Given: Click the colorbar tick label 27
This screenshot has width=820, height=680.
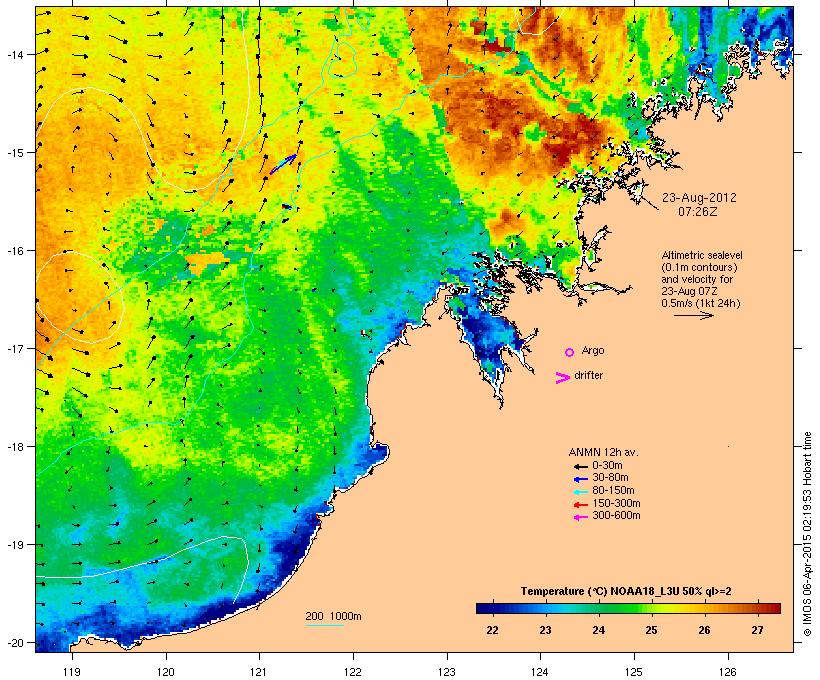Looking at the screenshot, I should pyautogui.click(x=757, y=630).
